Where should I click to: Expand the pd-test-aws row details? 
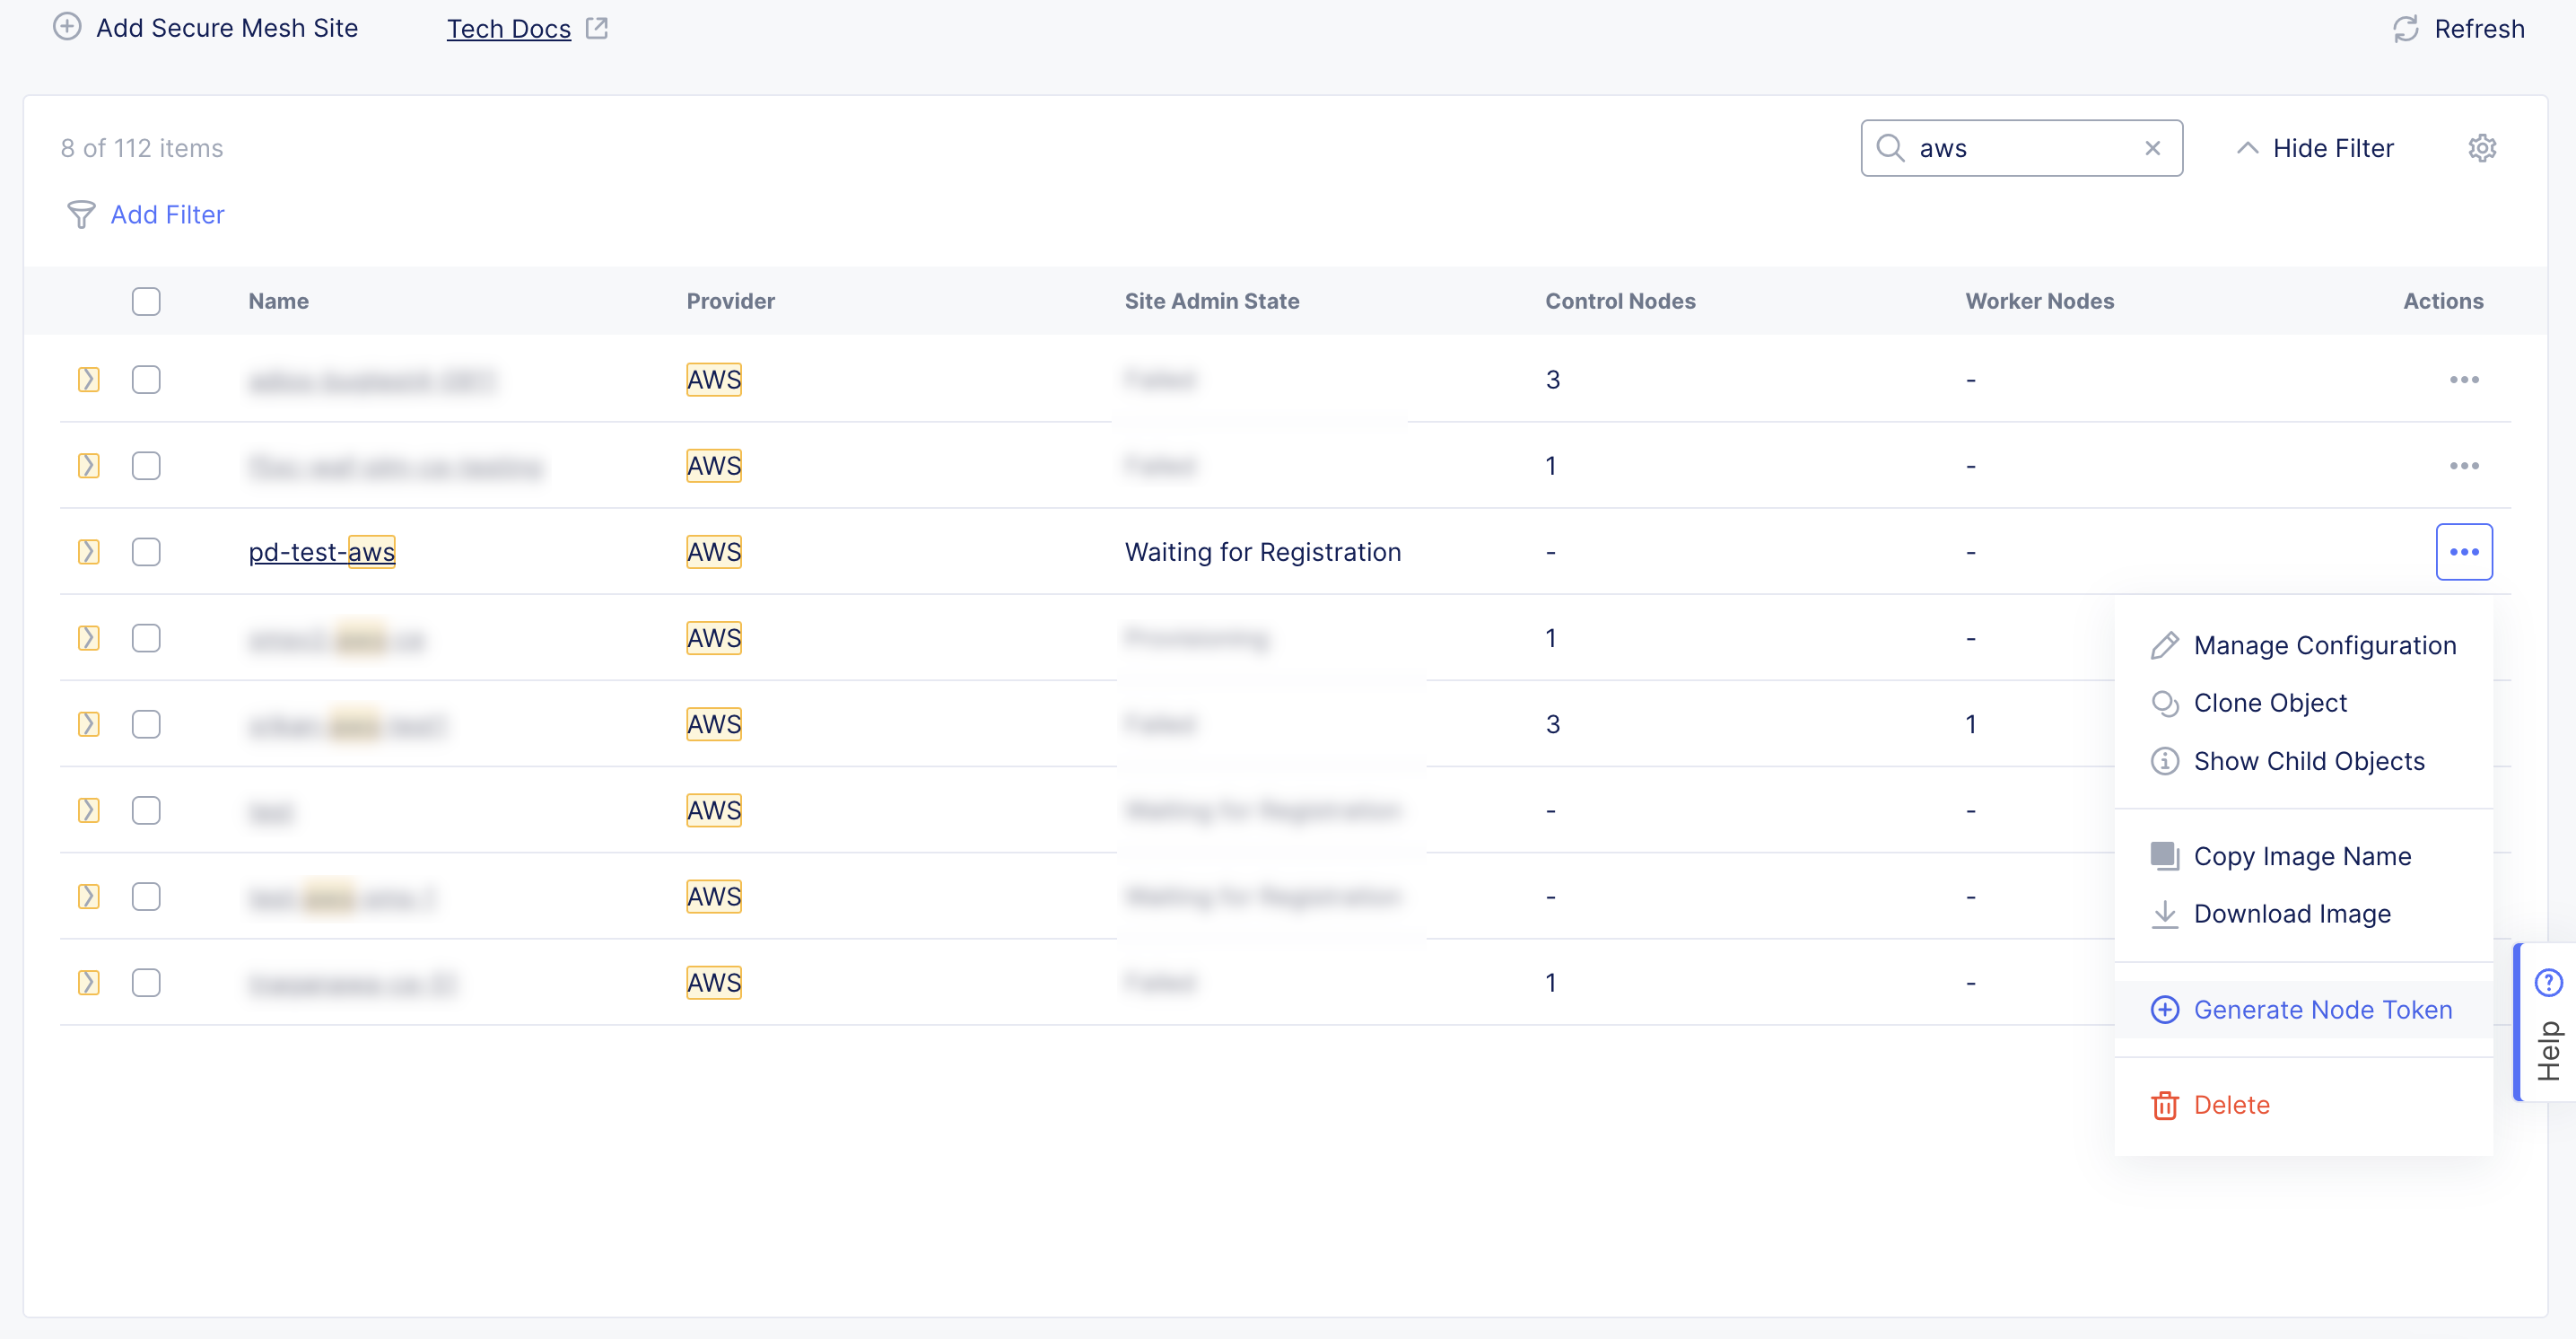pos(89,552)
